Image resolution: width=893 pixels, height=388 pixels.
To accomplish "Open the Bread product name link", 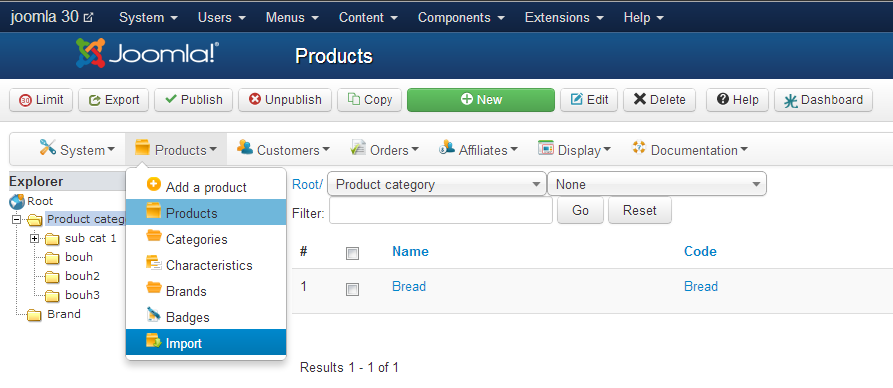I will [409, 286].
